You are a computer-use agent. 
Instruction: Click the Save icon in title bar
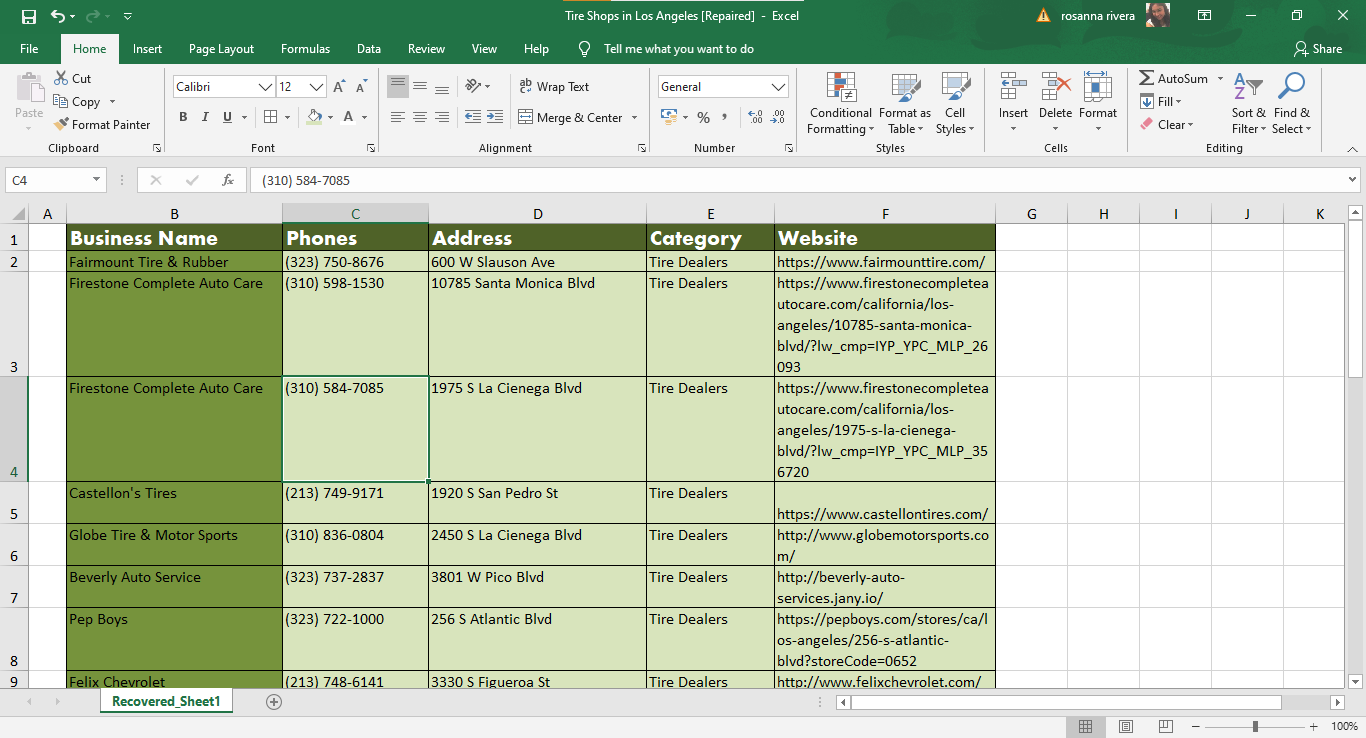click(x=28, y=16)
